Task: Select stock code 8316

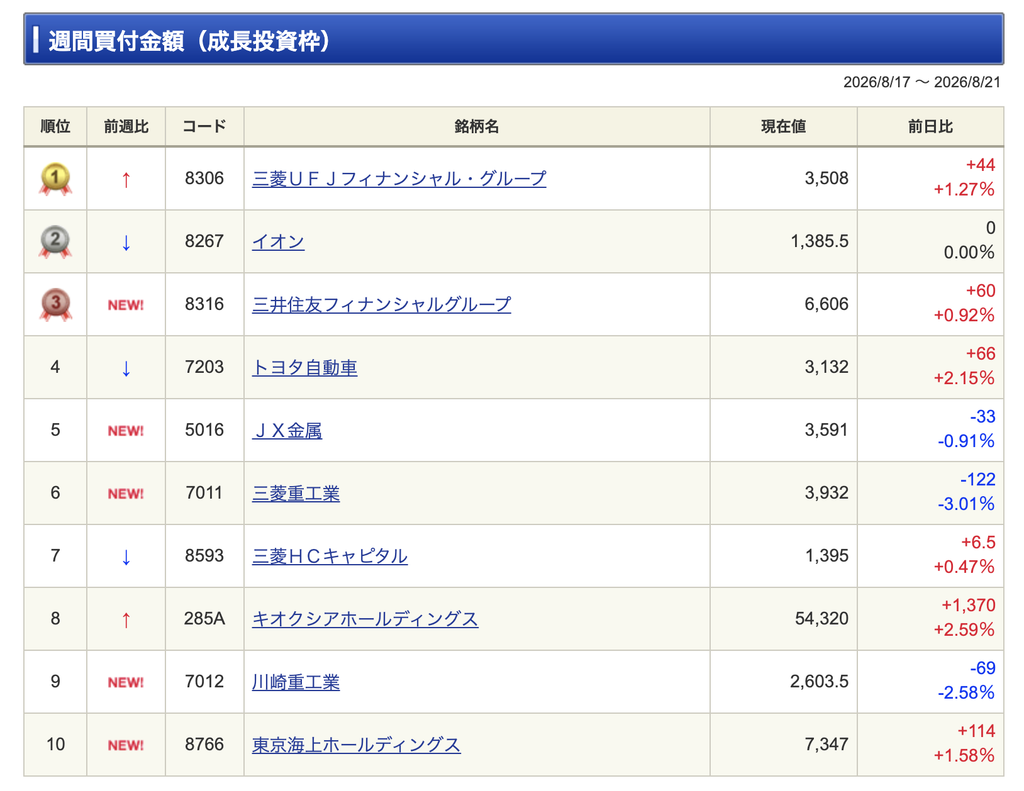Action: (204, 304)
